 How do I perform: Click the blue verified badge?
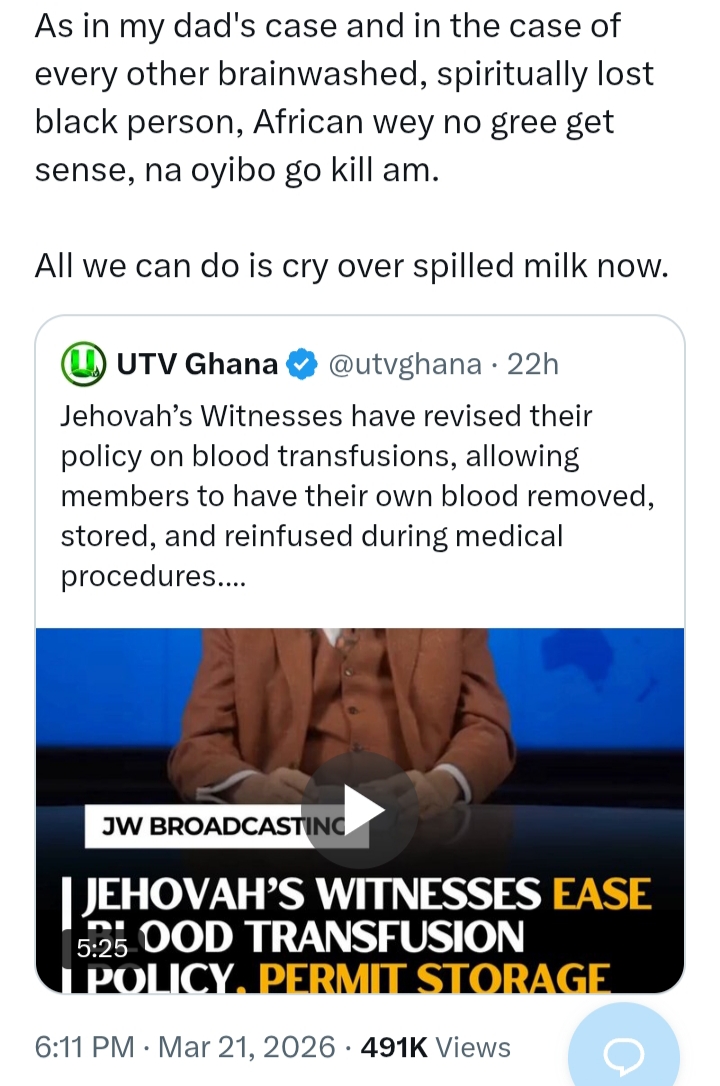(301, 365)
